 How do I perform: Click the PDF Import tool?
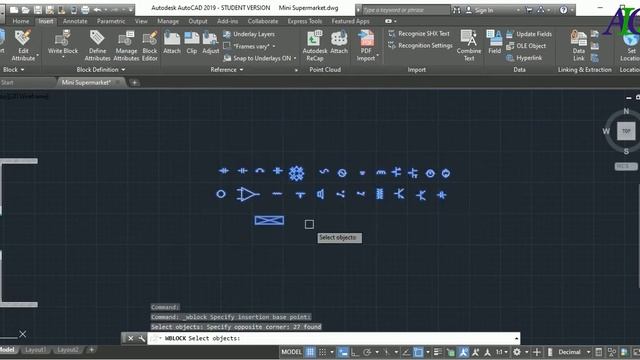[366, 46]
